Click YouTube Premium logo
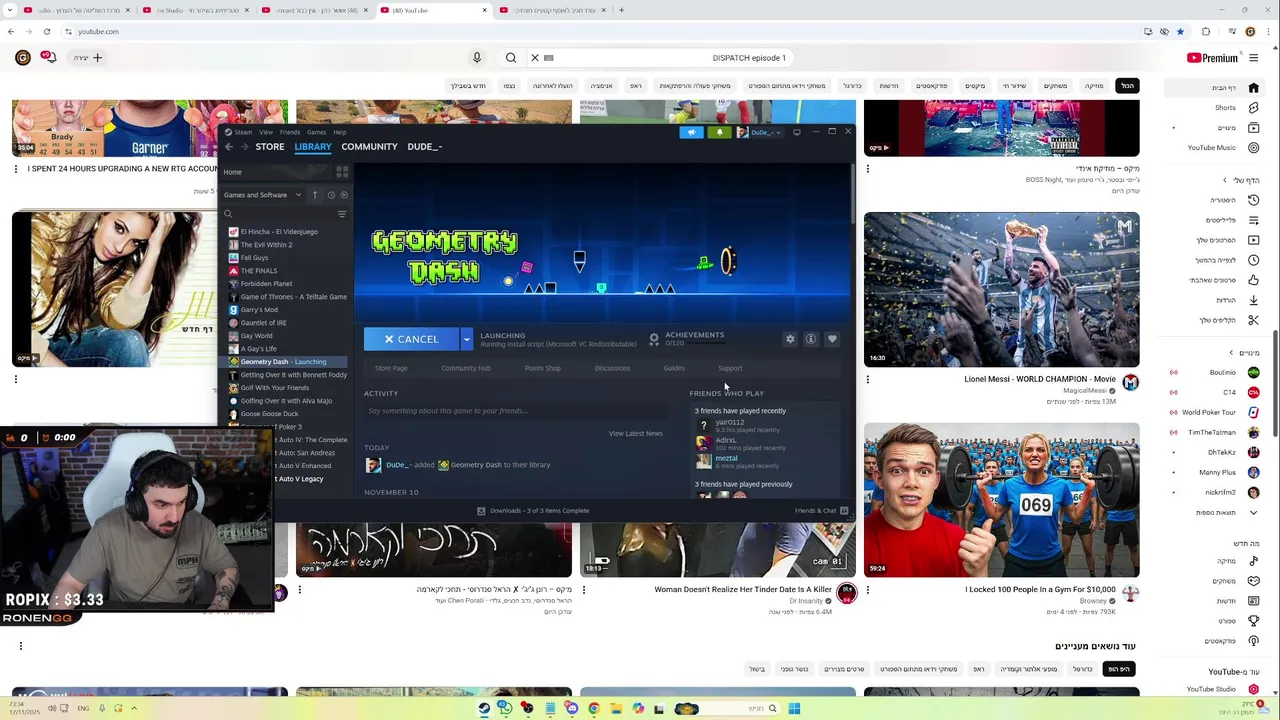This screenshot has height=720, width=1280. click(1212, 58)
